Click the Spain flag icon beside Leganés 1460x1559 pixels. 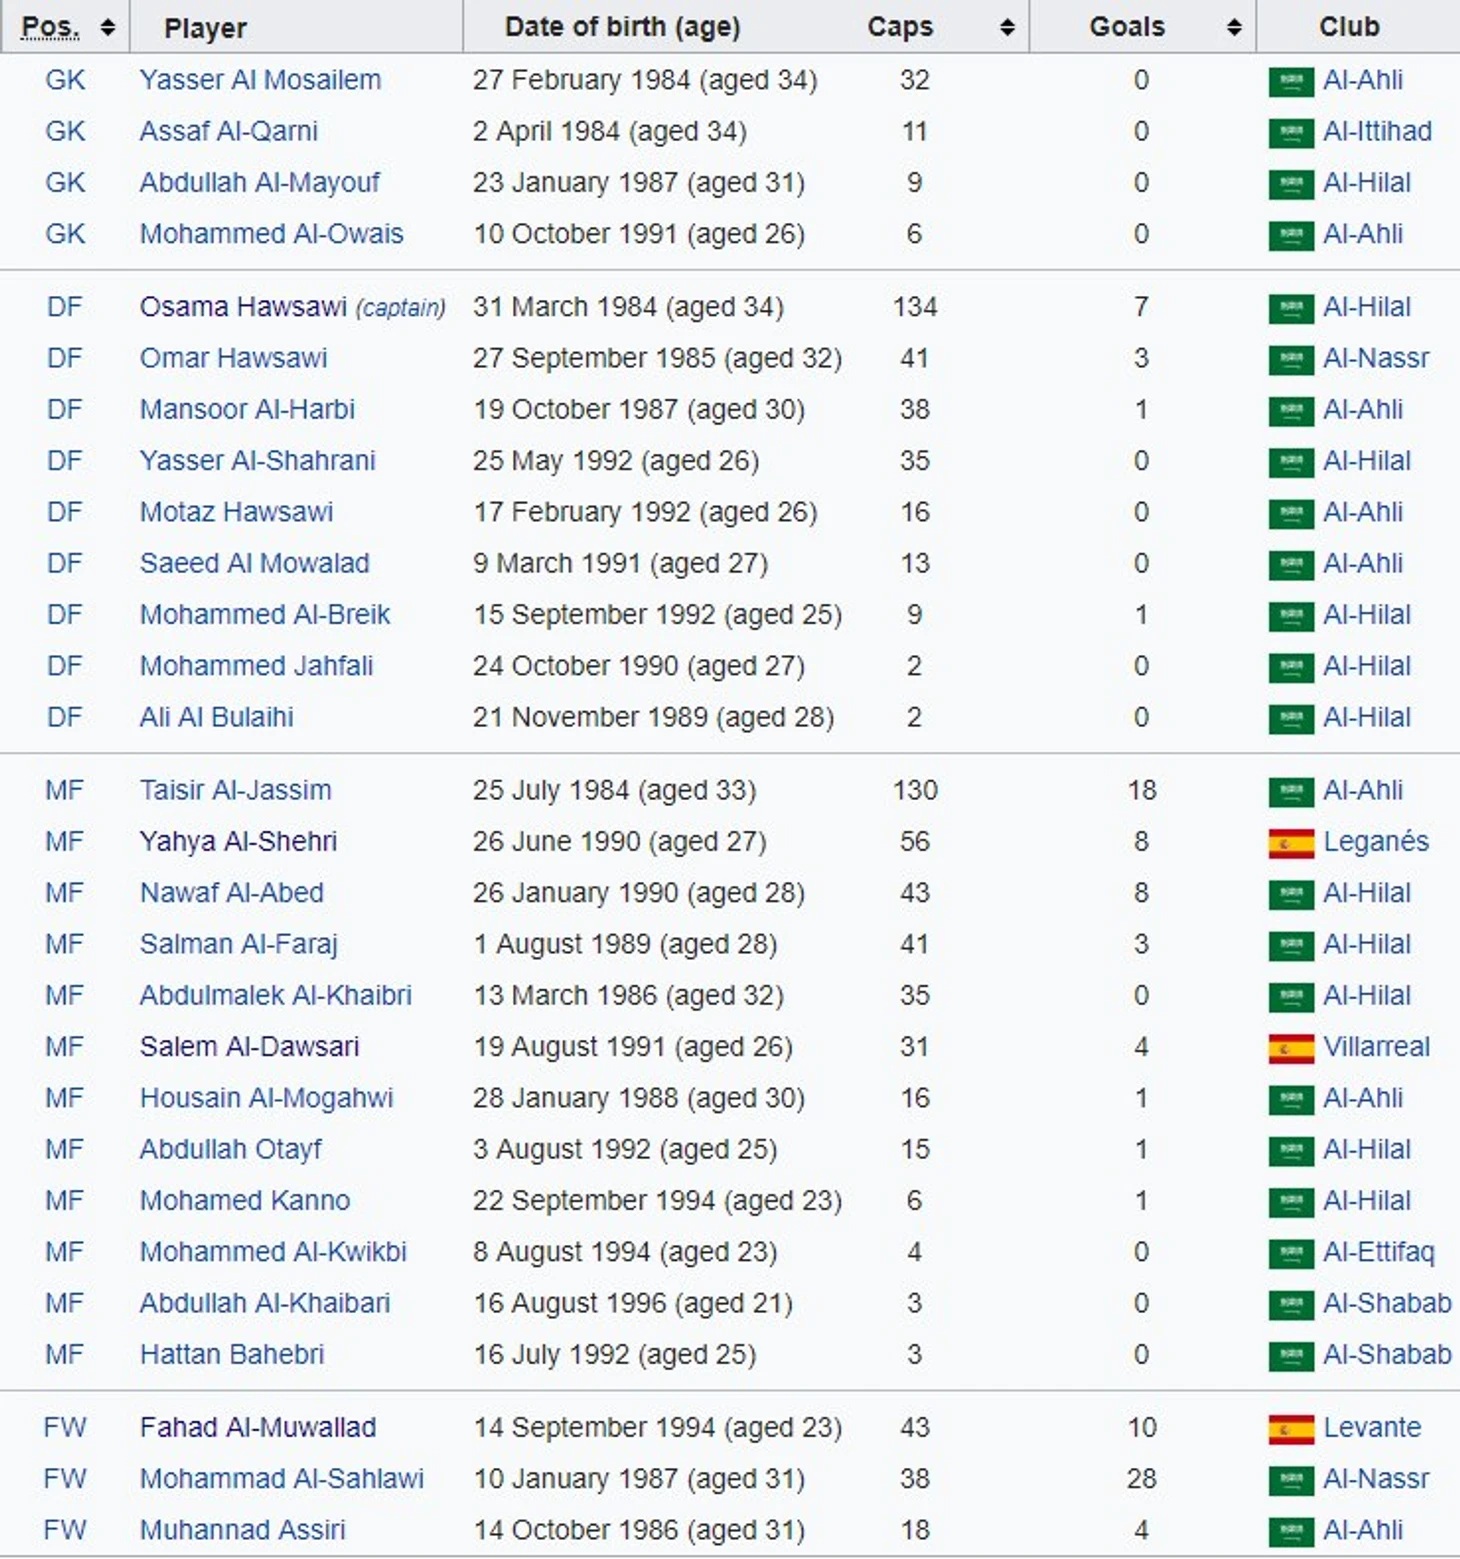click(1290, 843)
